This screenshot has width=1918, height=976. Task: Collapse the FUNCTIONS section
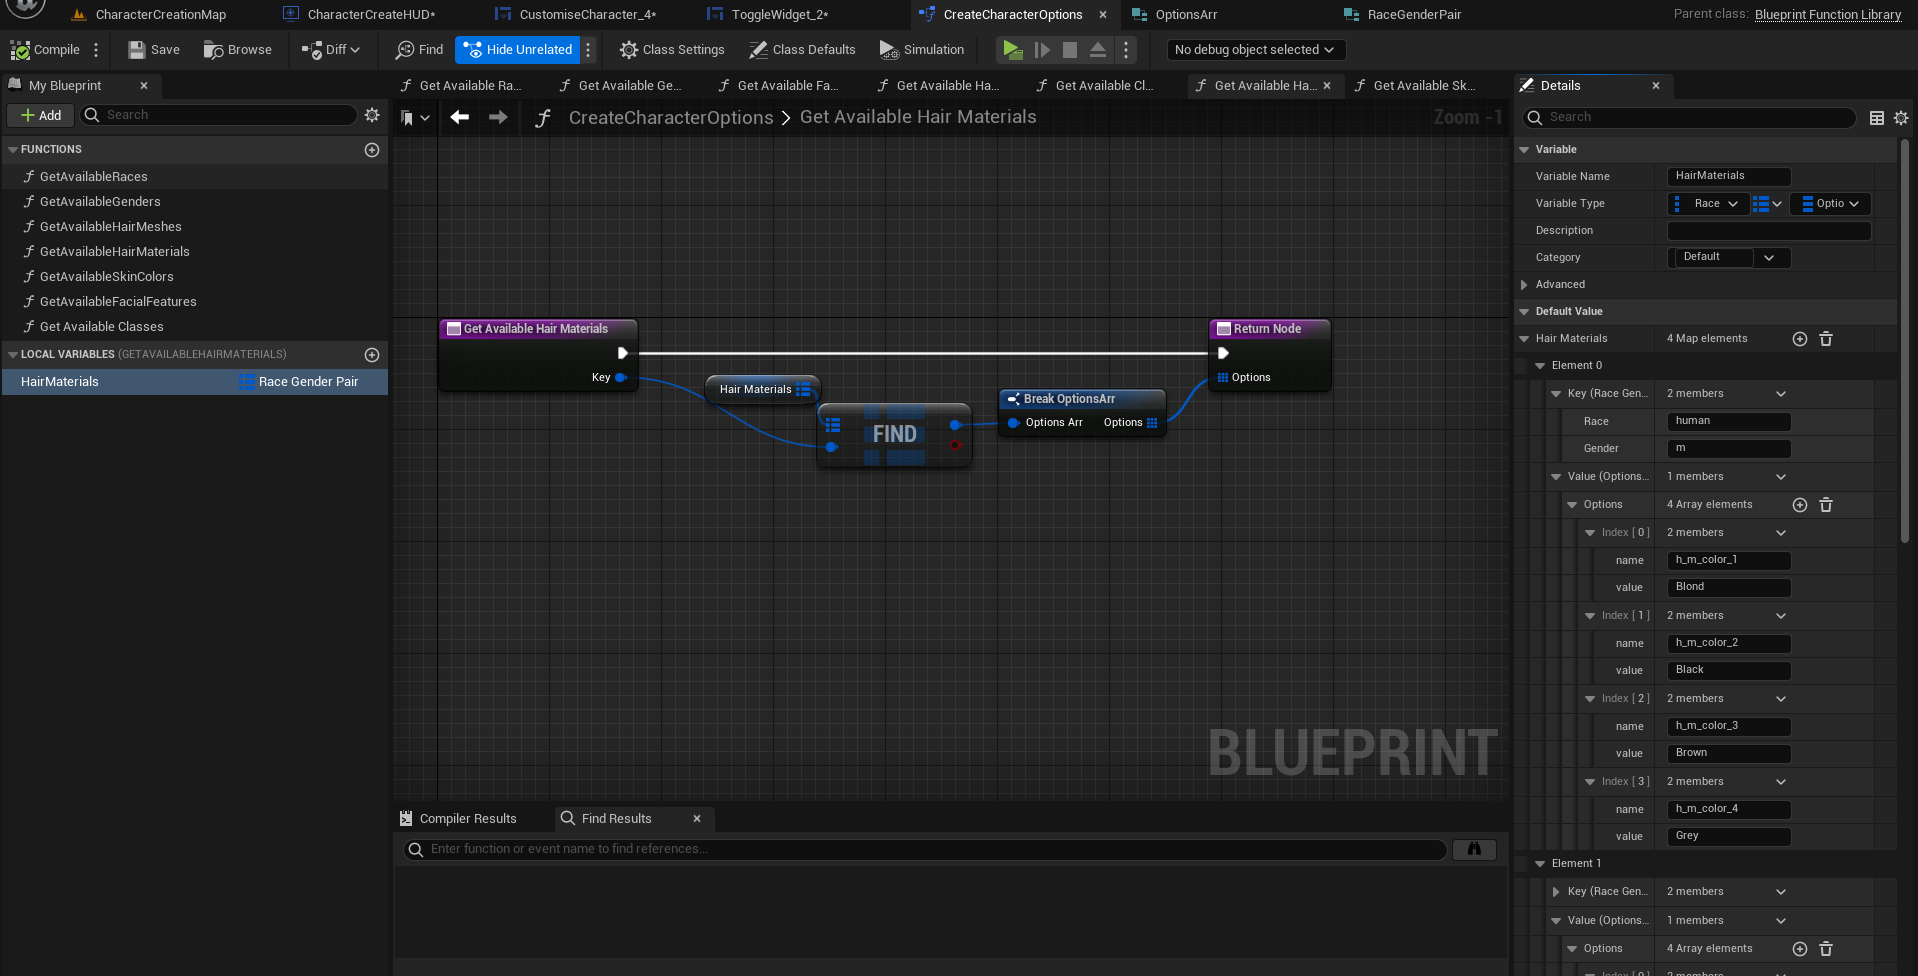[13, 150]
